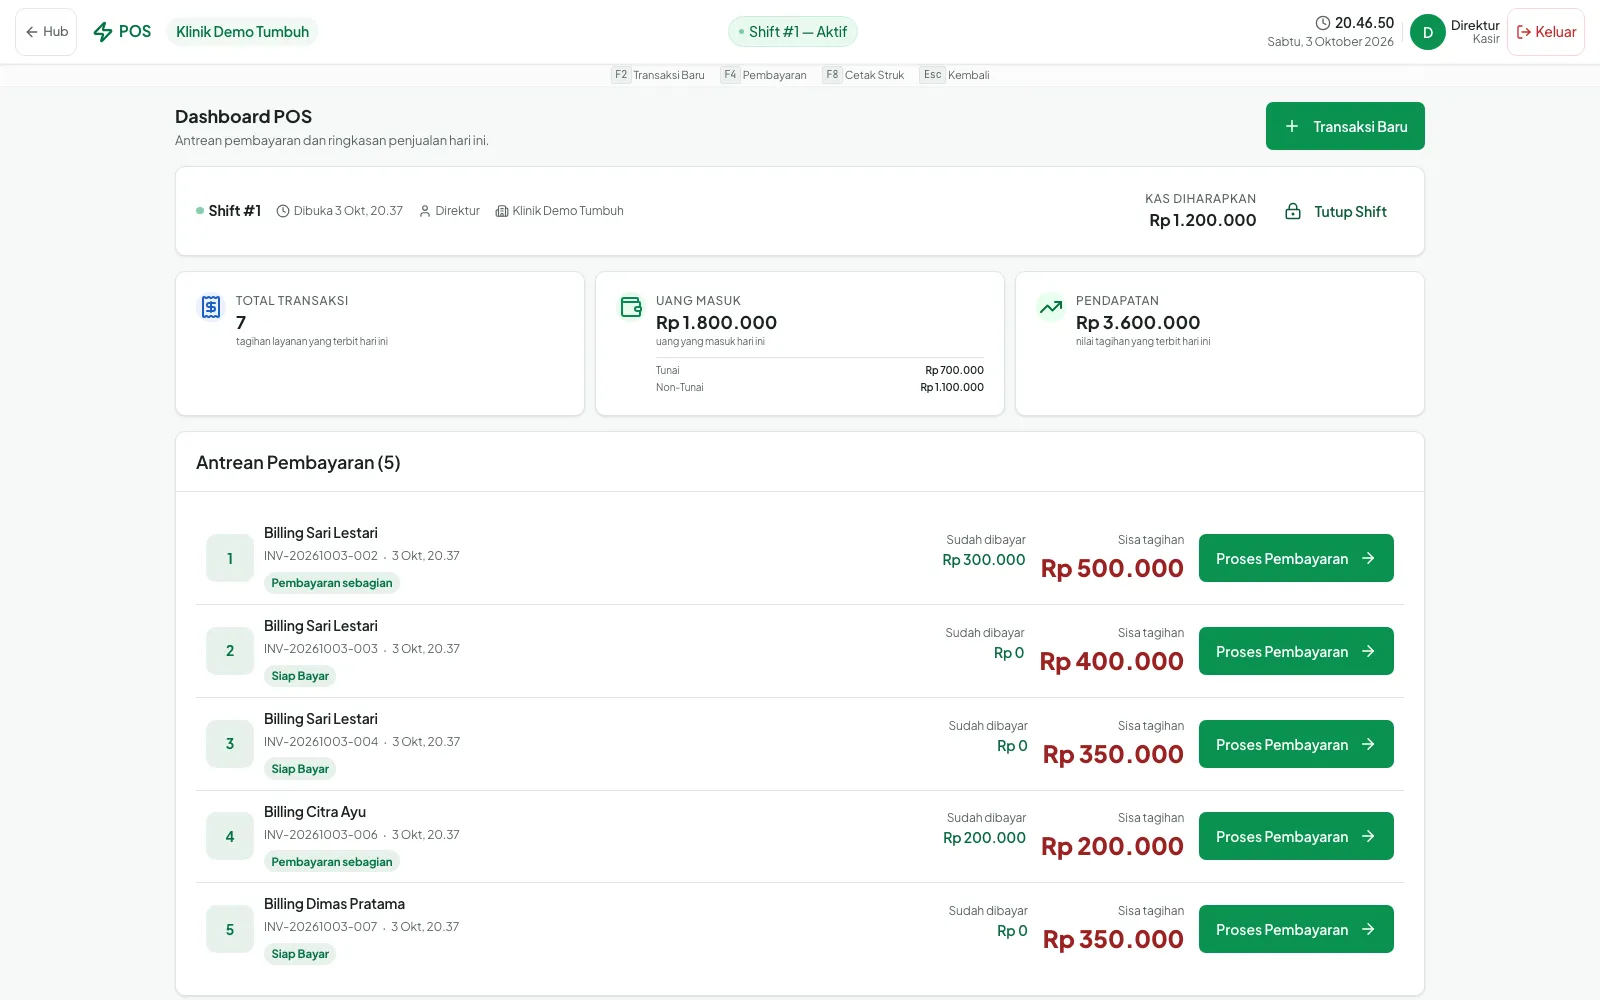
Task: Click queue number 1 badge
Action: pyautogui.click(x=230, y=558)
